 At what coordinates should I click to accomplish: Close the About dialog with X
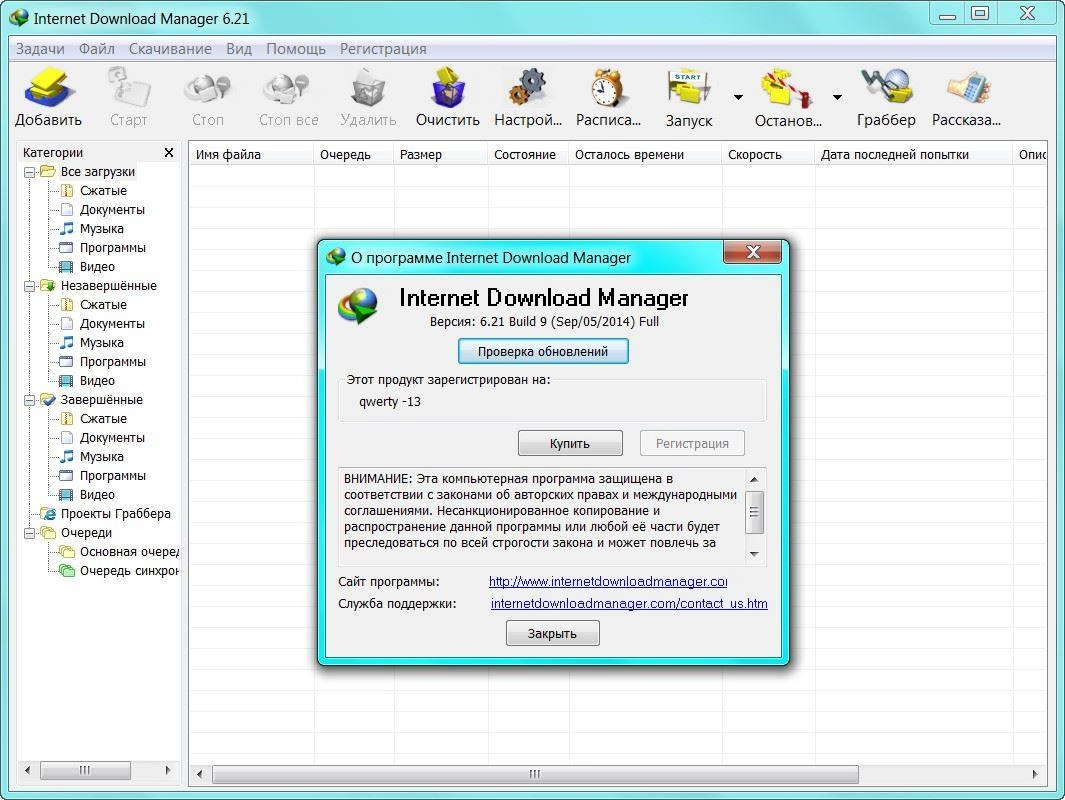(753, 252)
